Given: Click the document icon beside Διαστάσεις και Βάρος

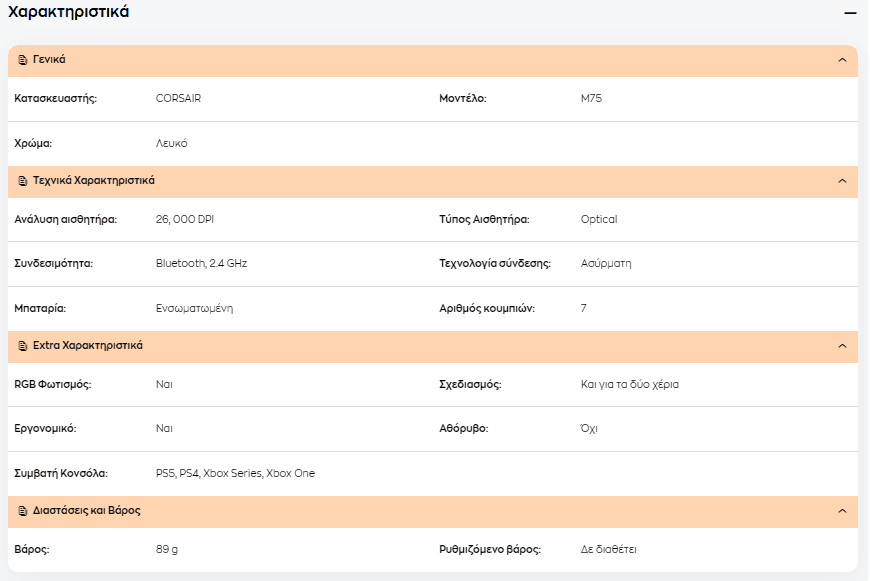Looking at the screenshot, I should tap(23, 511).
